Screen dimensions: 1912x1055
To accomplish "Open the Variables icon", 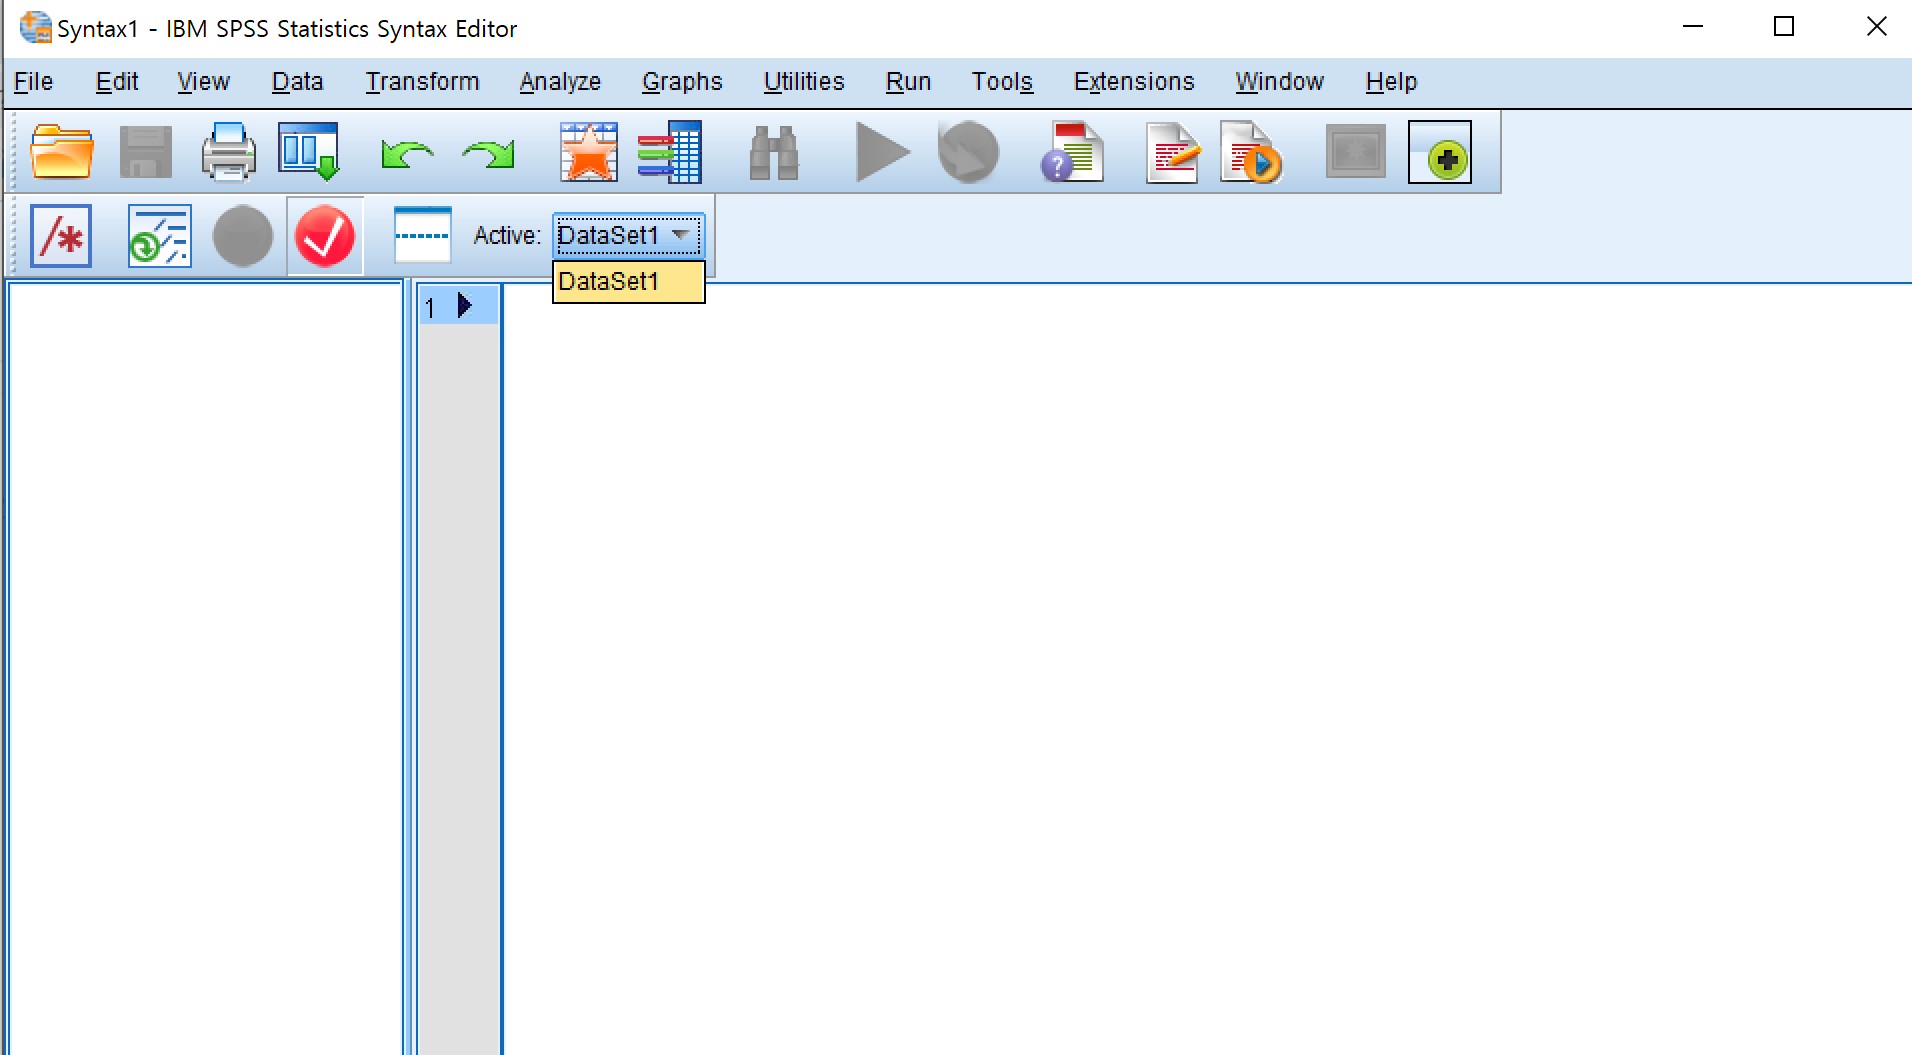I will click(670, 152).
